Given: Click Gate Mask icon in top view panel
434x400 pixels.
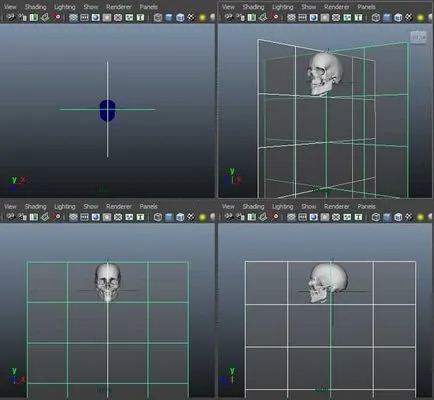Looking at the screenshot, I should (107, 17).
